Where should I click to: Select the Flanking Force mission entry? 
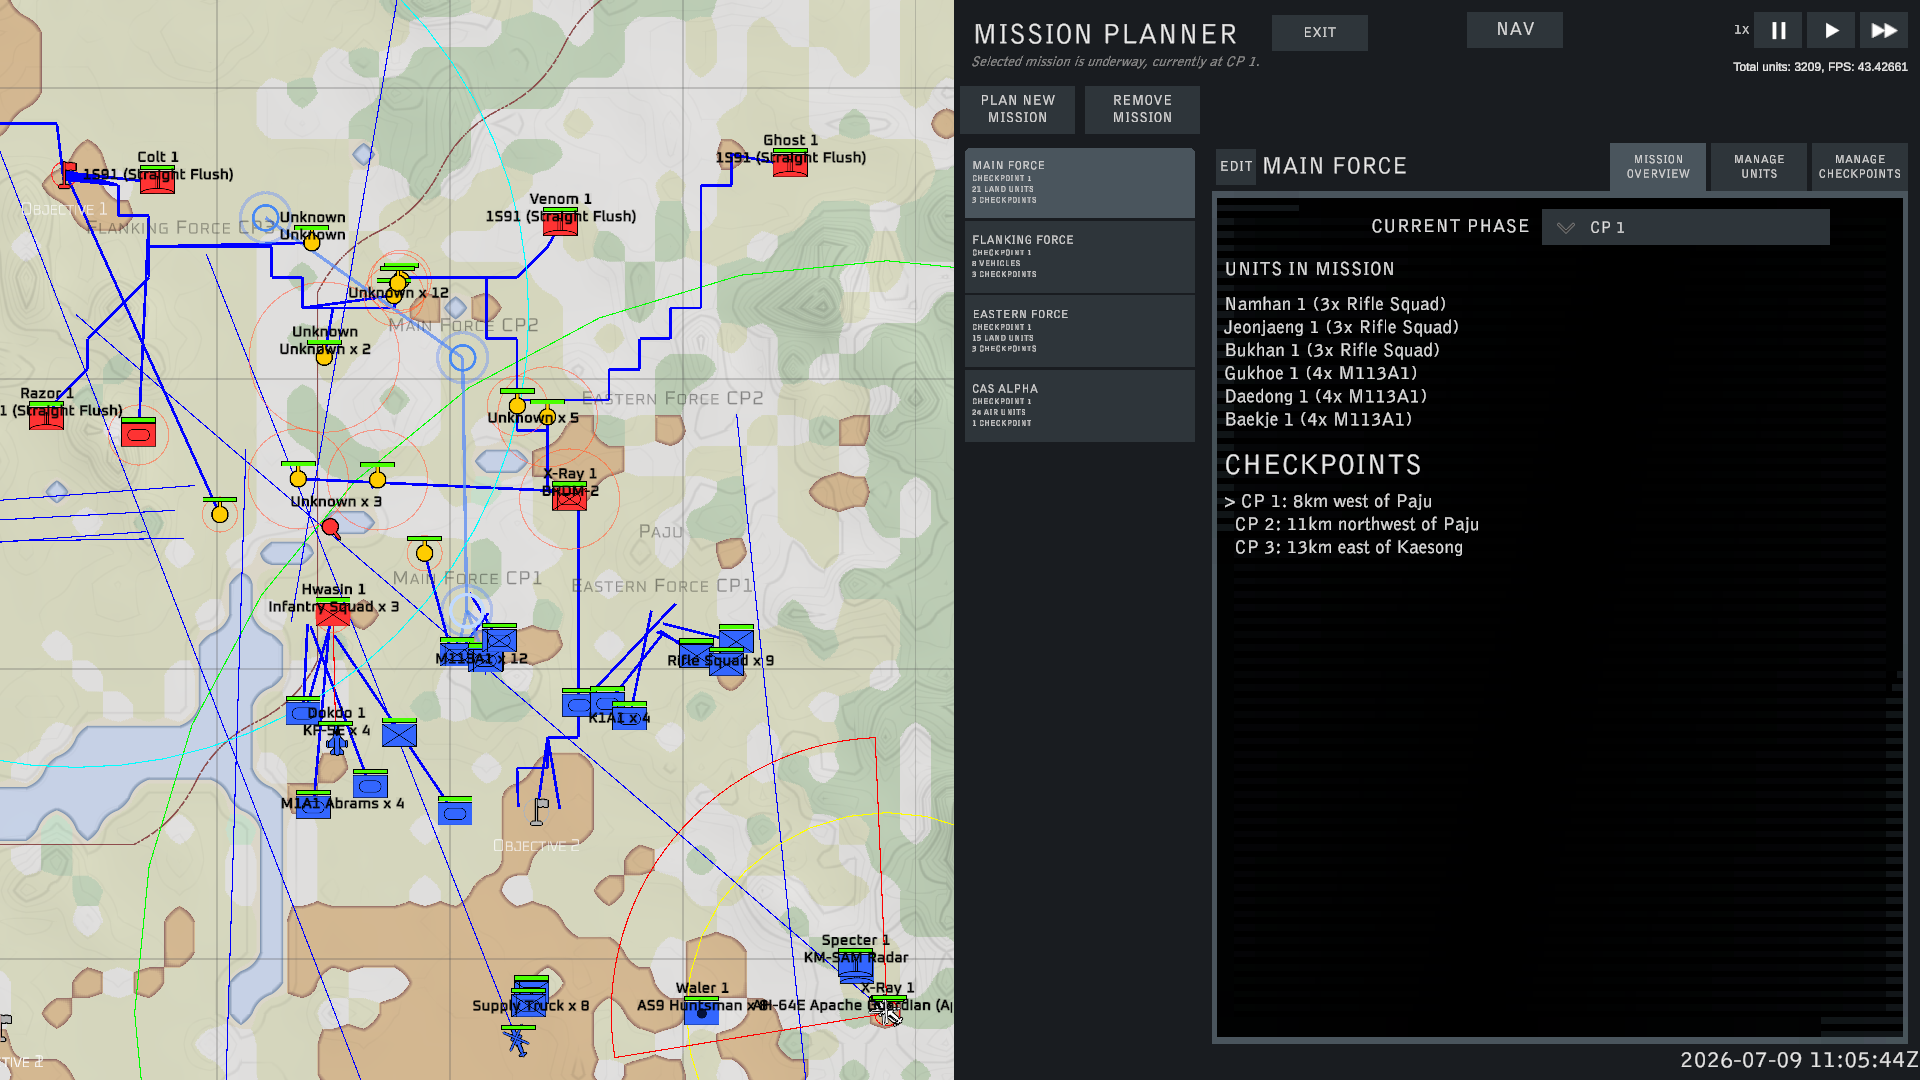1079,257
